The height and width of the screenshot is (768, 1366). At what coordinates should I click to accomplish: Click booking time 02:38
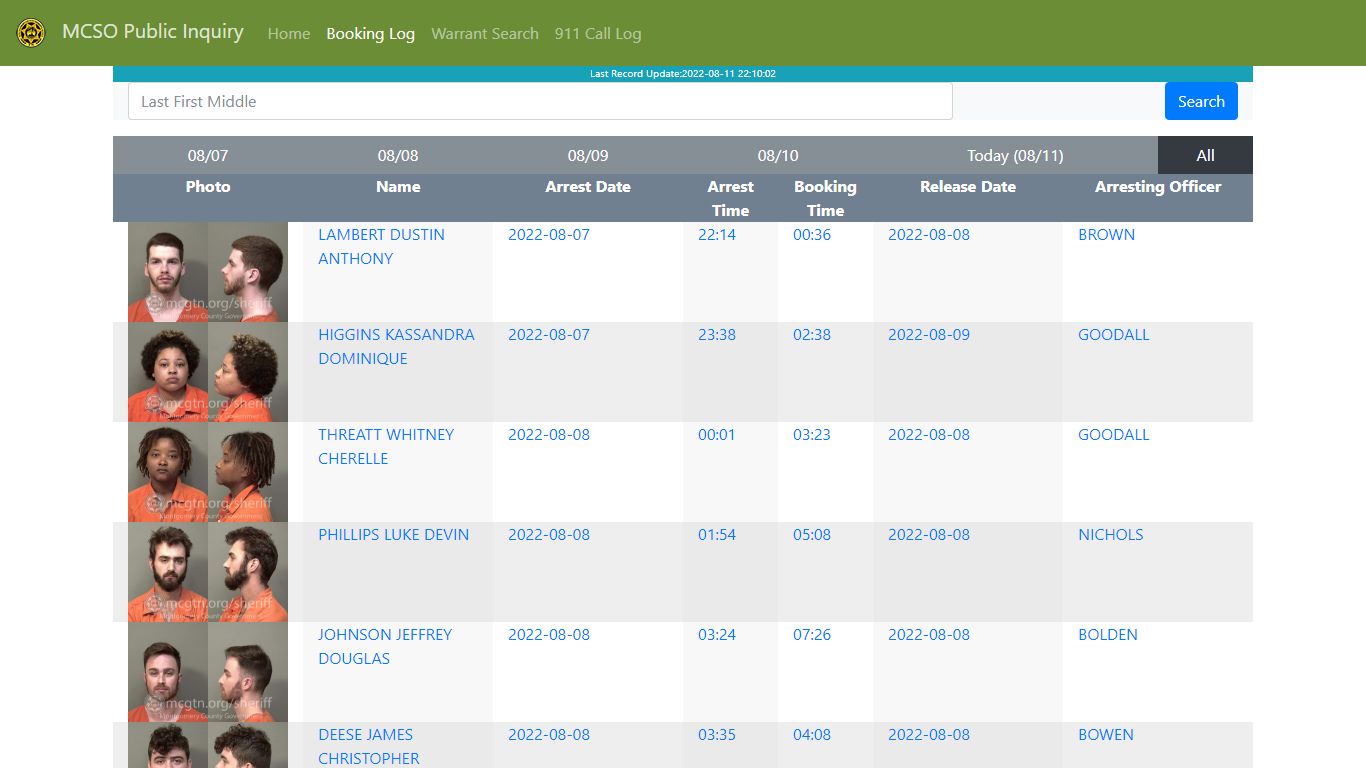point(812,334)
